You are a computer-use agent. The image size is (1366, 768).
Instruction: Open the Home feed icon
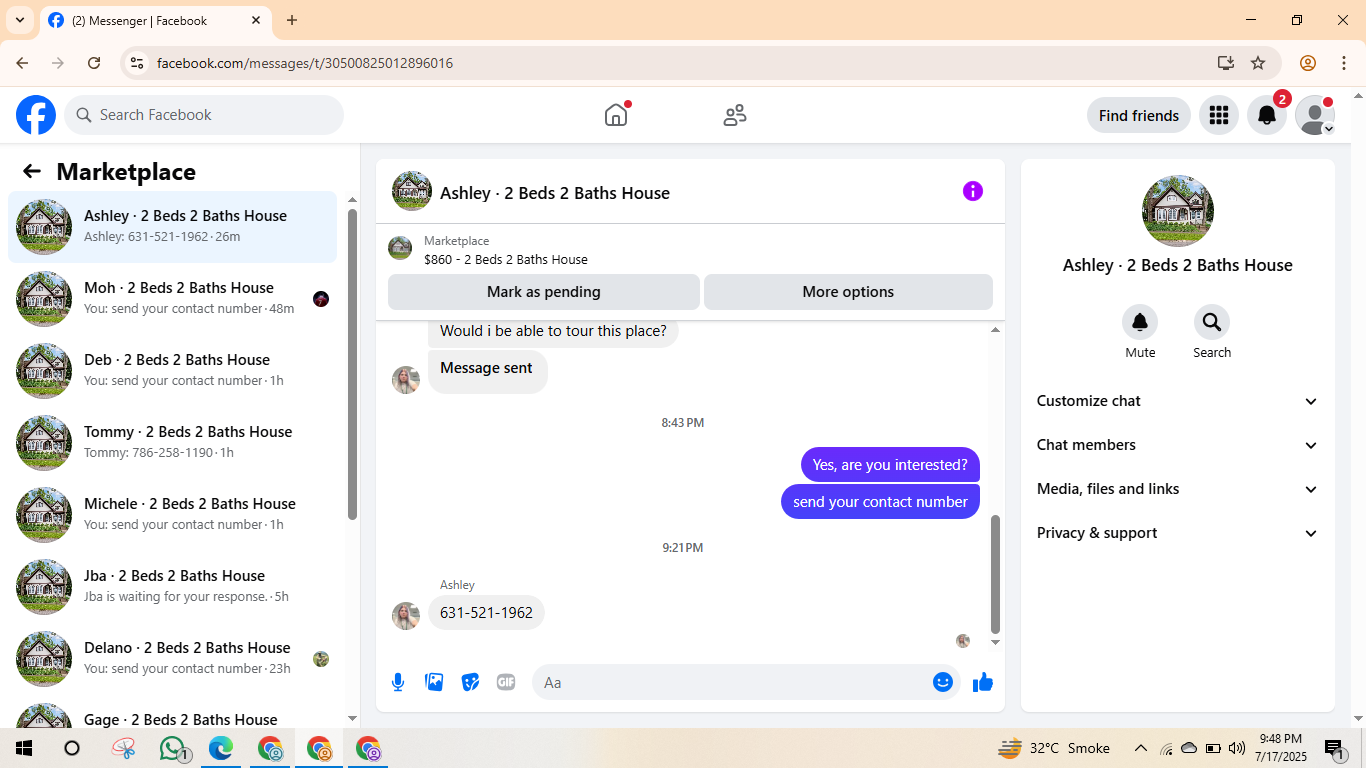[616, 115]
